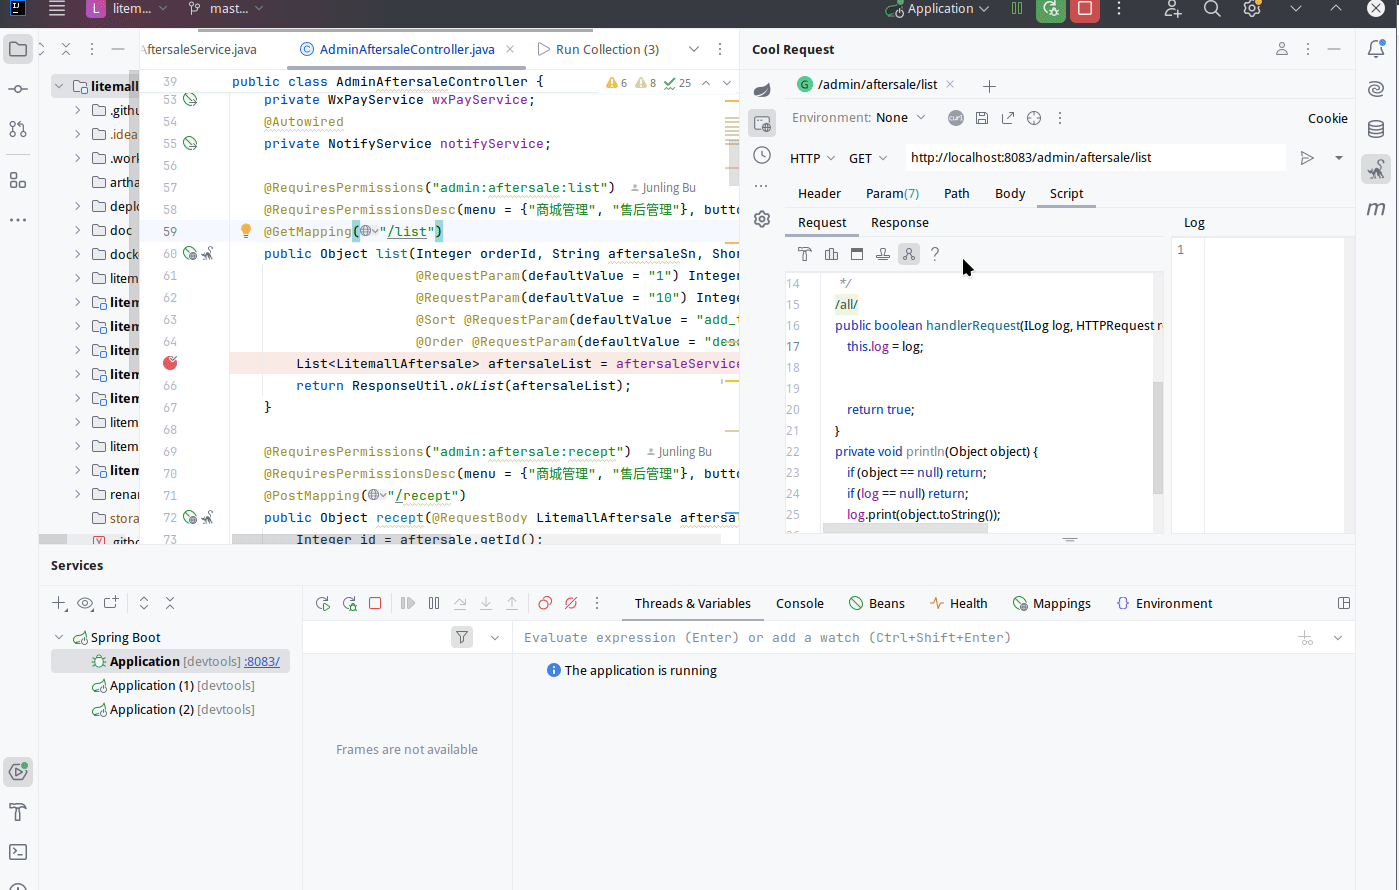The image size is (1399, 890).
Task: Open the Health tab
Action: pos(958,603)
